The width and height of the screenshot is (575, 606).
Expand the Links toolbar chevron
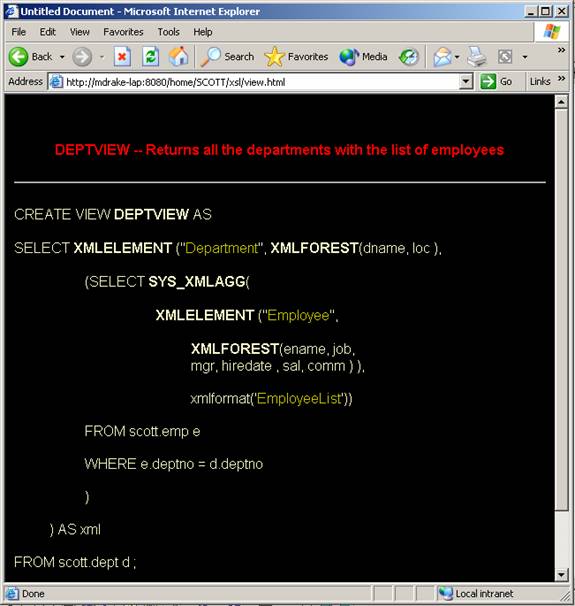click(561, 78)
